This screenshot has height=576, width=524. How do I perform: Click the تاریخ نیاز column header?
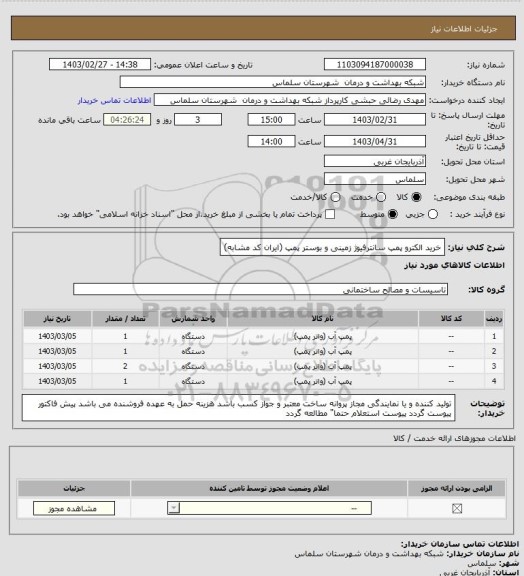pos(57,319)
